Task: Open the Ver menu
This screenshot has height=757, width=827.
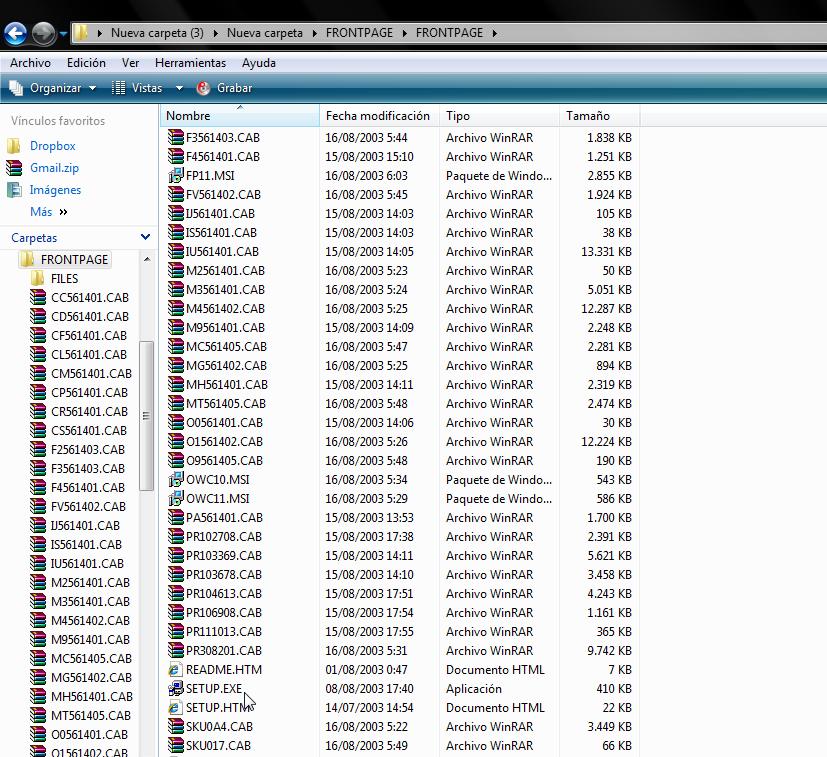Action: tap(130, 63)
